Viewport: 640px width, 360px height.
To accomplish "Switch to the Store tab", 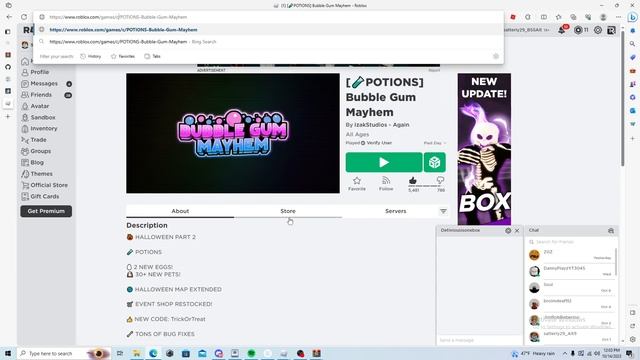I will point(288,211).
